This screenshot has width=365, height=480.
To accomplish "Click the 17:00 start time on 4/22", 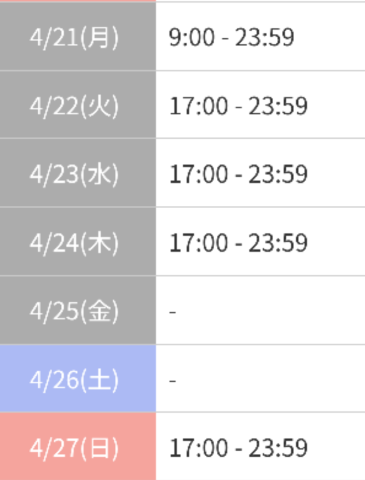I will point(199,106).
